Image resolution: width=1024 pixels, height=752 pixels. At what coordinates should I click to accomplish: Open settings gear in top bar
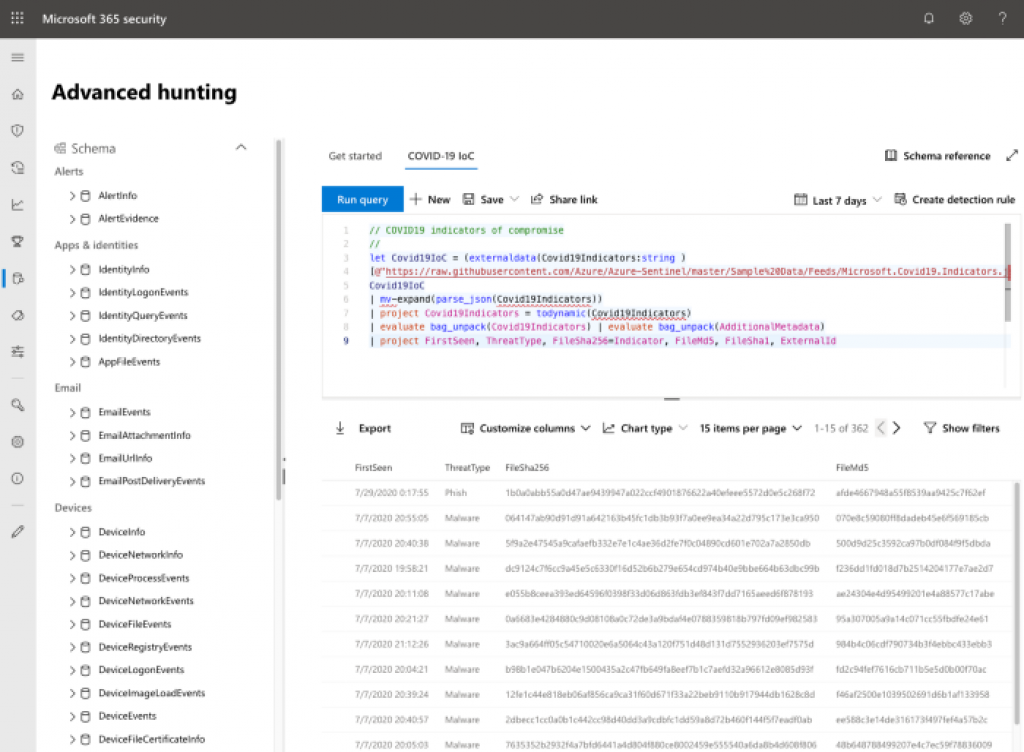[965, 18]
